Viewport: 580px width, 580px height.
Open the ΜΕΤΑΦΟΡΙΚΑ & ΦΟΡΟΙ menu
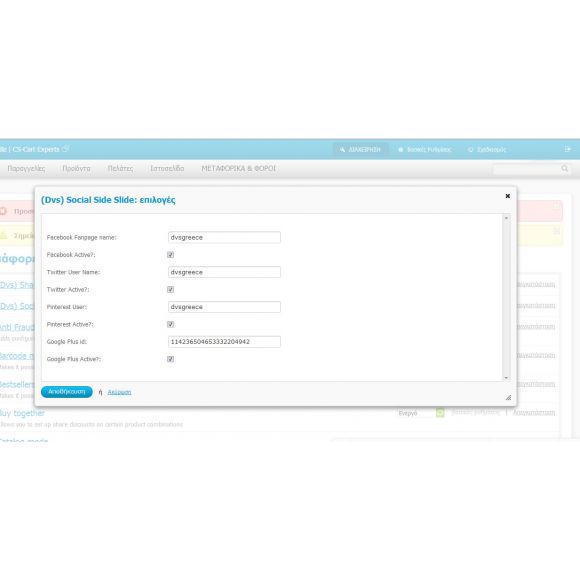(x=239, y=169)
